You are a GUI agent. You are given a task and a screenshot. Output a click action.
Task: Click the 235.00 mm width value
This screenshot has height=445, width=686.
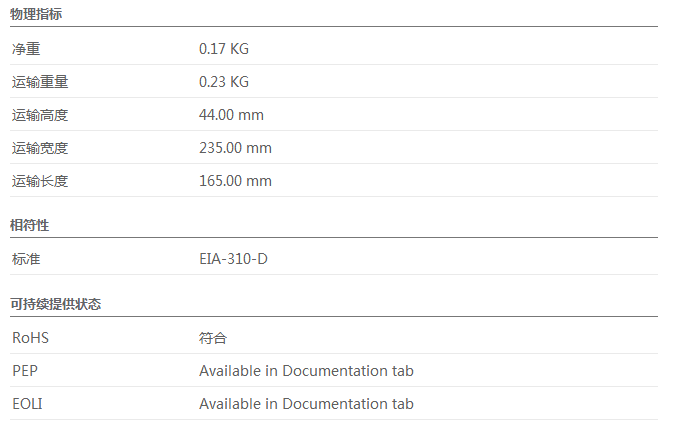pos(235,148)
